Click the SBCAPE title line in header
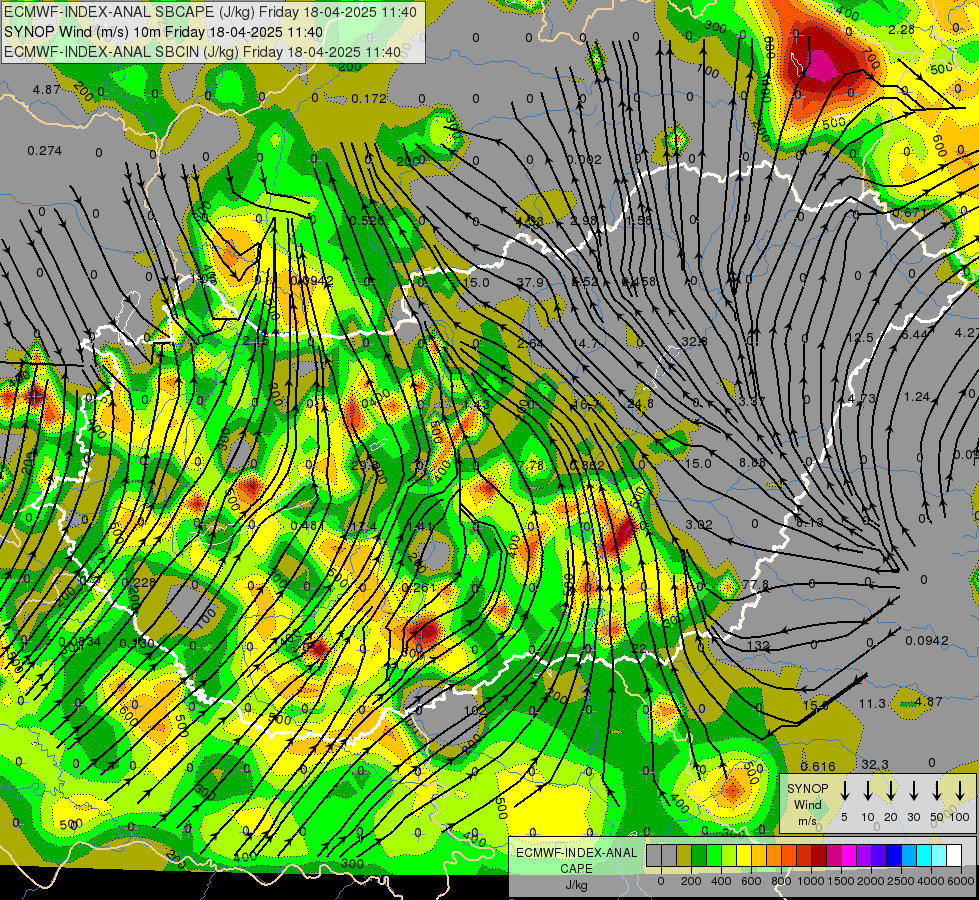Viewport: 979px width, 900px height. (x=210, y=12)
